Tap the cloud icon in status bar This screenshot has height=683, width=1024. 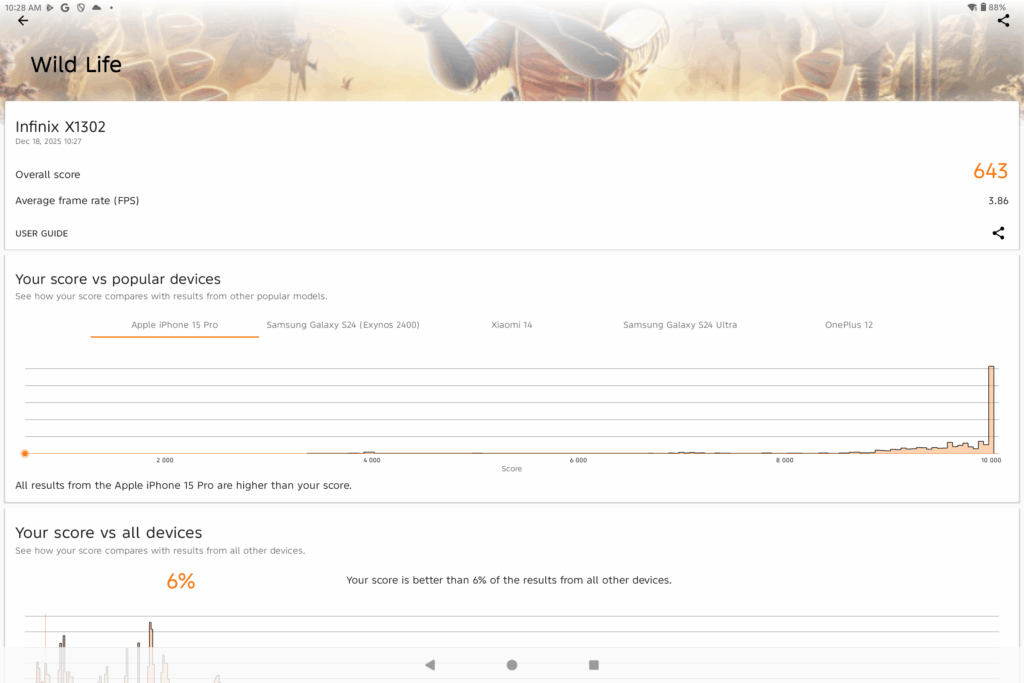coord(96,7)
